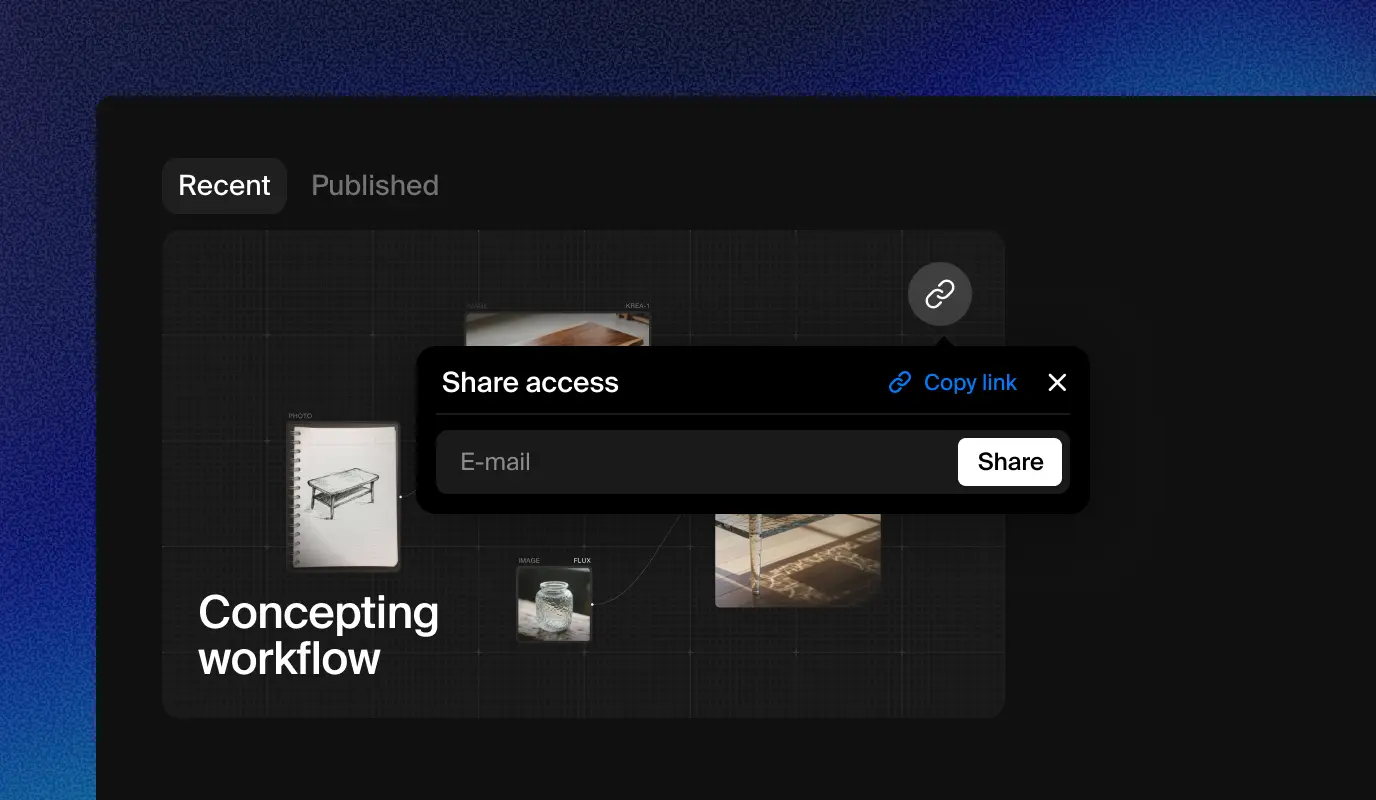Click the Share access dialog title
The image size is (1376, 800).
coord(530,382)
